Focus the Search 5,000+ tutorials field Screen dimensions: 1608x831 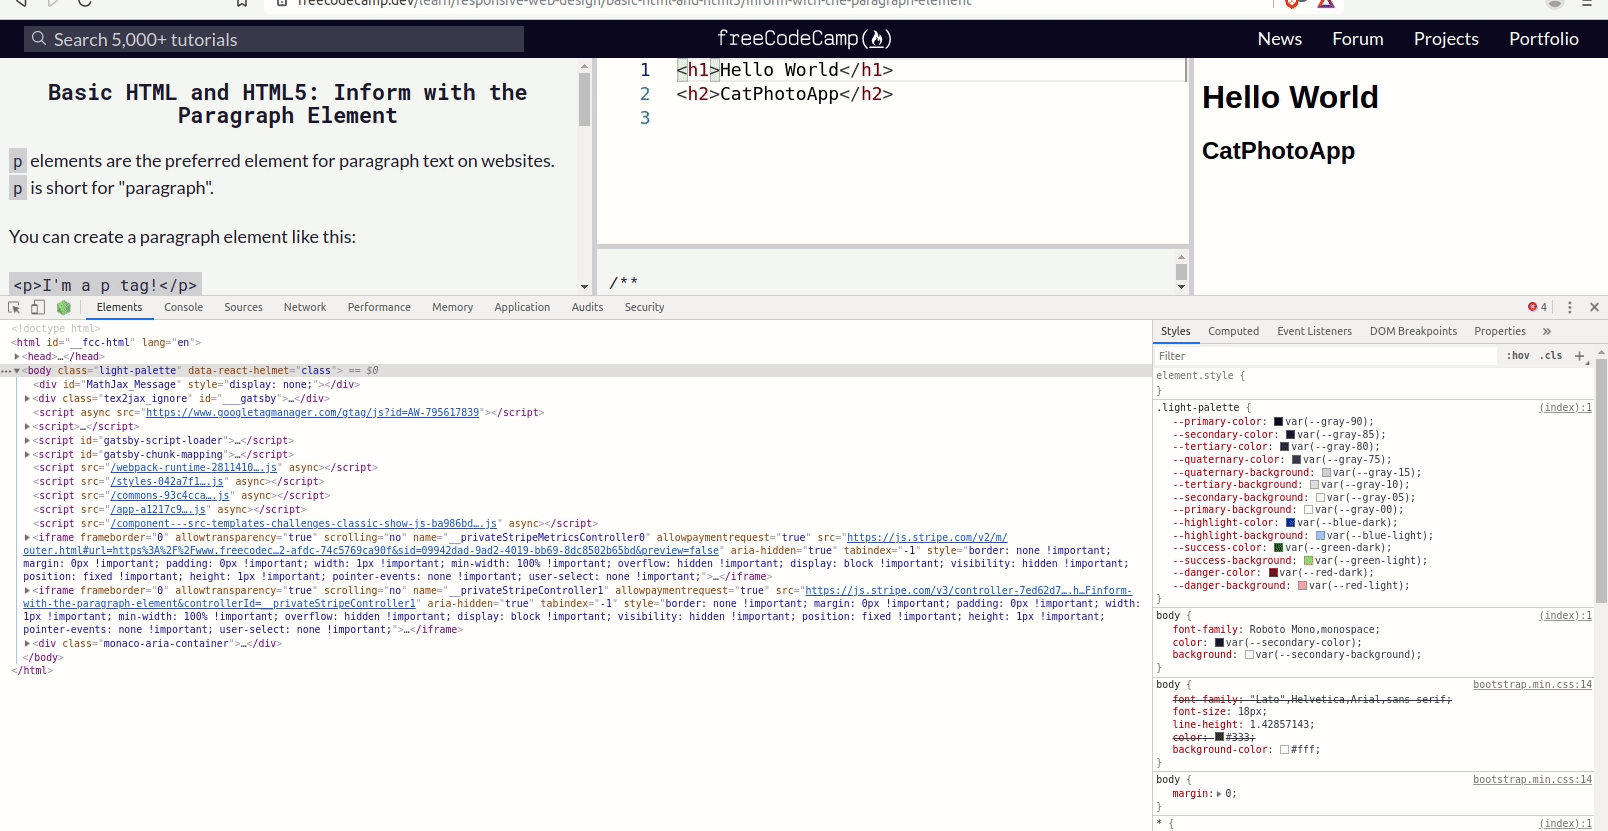coord(274,39)
